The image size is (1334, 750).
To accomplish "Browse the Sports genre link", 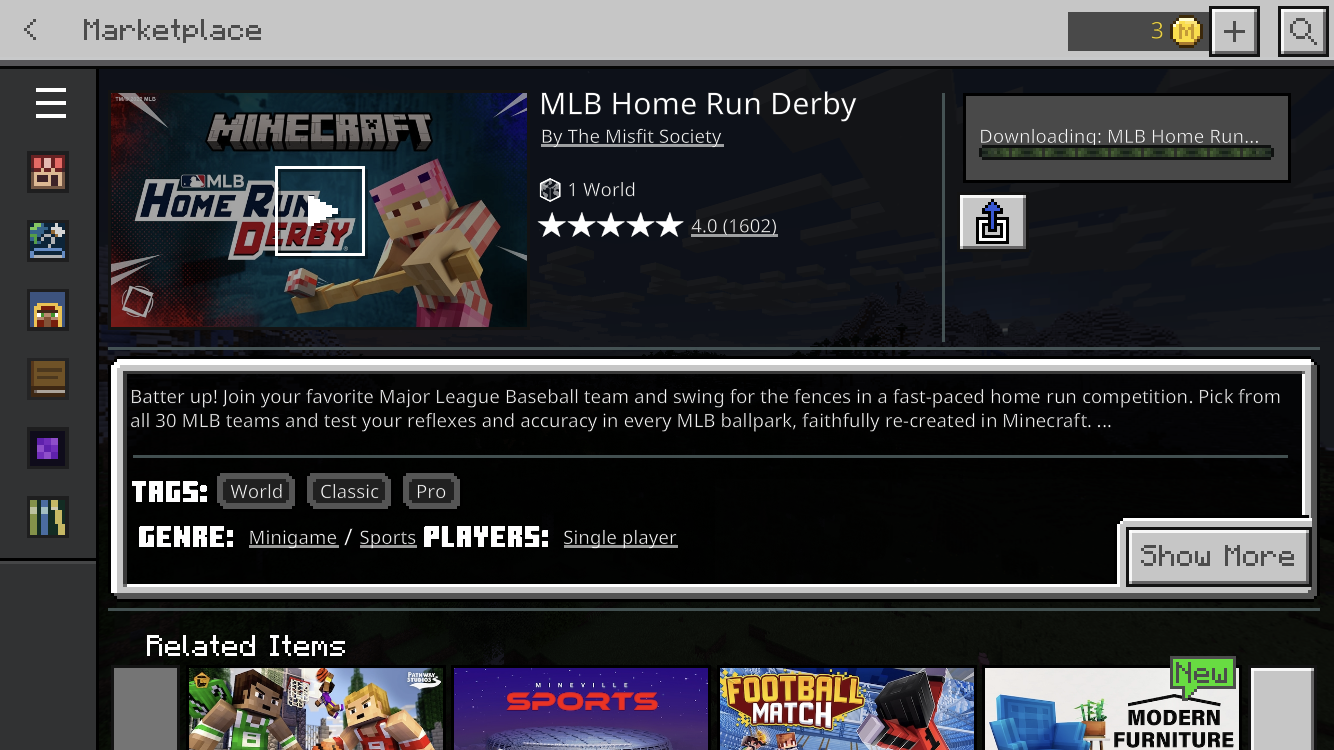I will pyautogui.click(x=387, y=537).
